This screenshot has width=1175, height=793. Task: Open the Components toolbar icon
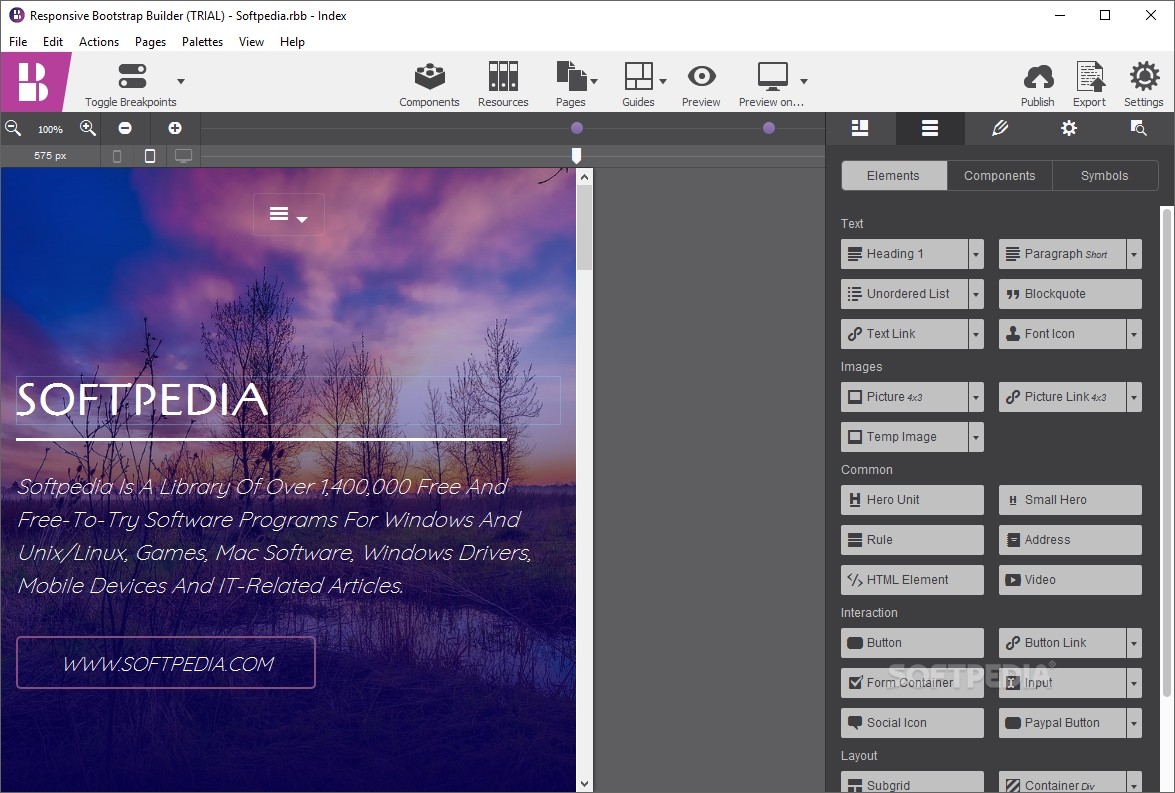coord(429,76)
